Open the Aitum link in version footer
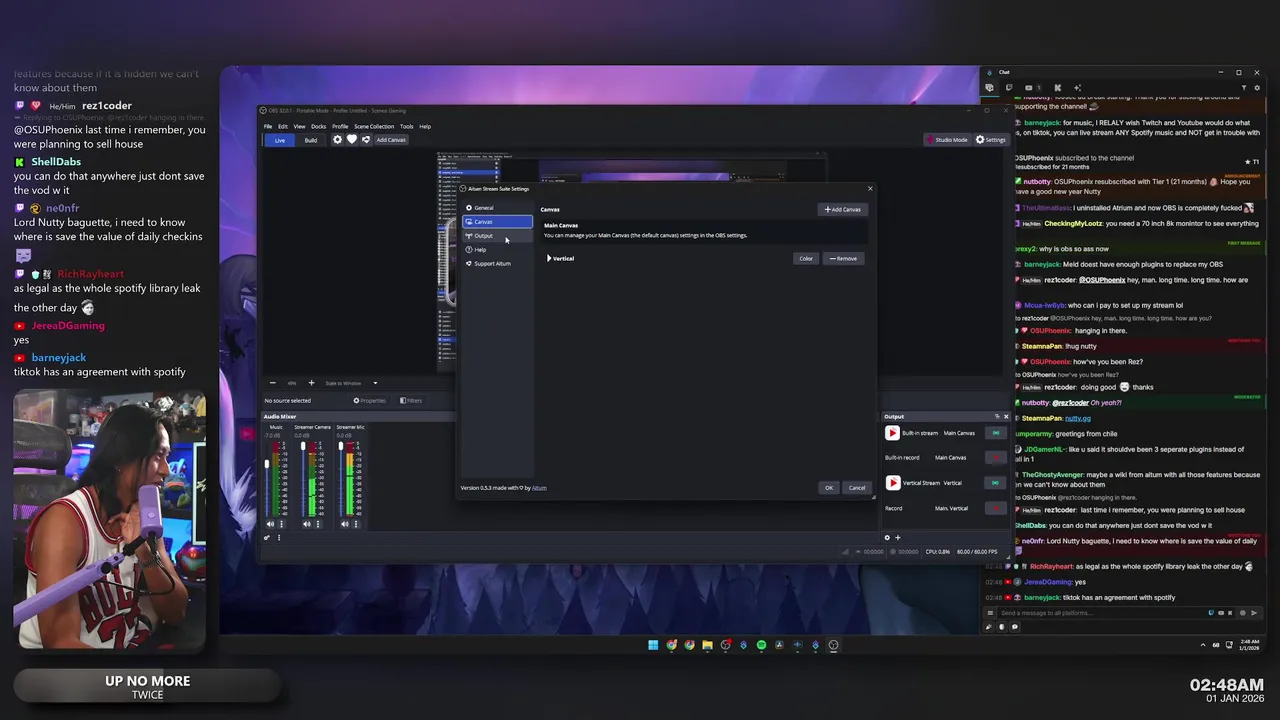The image size is (1280, 720). point(539,488)
